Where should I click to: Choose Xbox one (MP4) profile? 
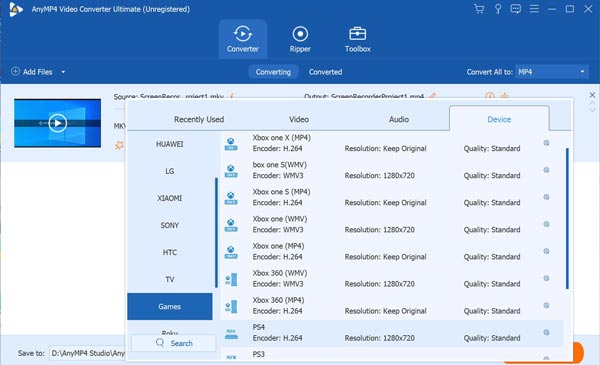pos(392,251)
